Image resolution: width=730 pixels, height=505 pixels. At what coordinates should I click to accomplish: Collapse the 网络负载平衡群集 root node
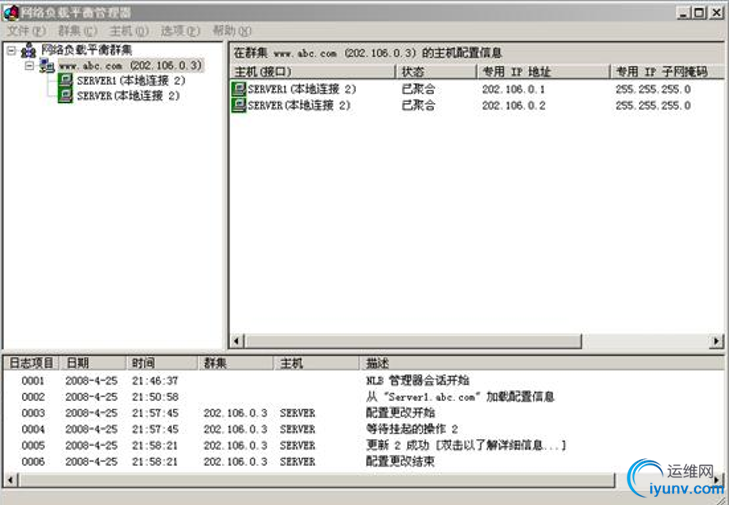pyautogui.click(x=12, y=50)
